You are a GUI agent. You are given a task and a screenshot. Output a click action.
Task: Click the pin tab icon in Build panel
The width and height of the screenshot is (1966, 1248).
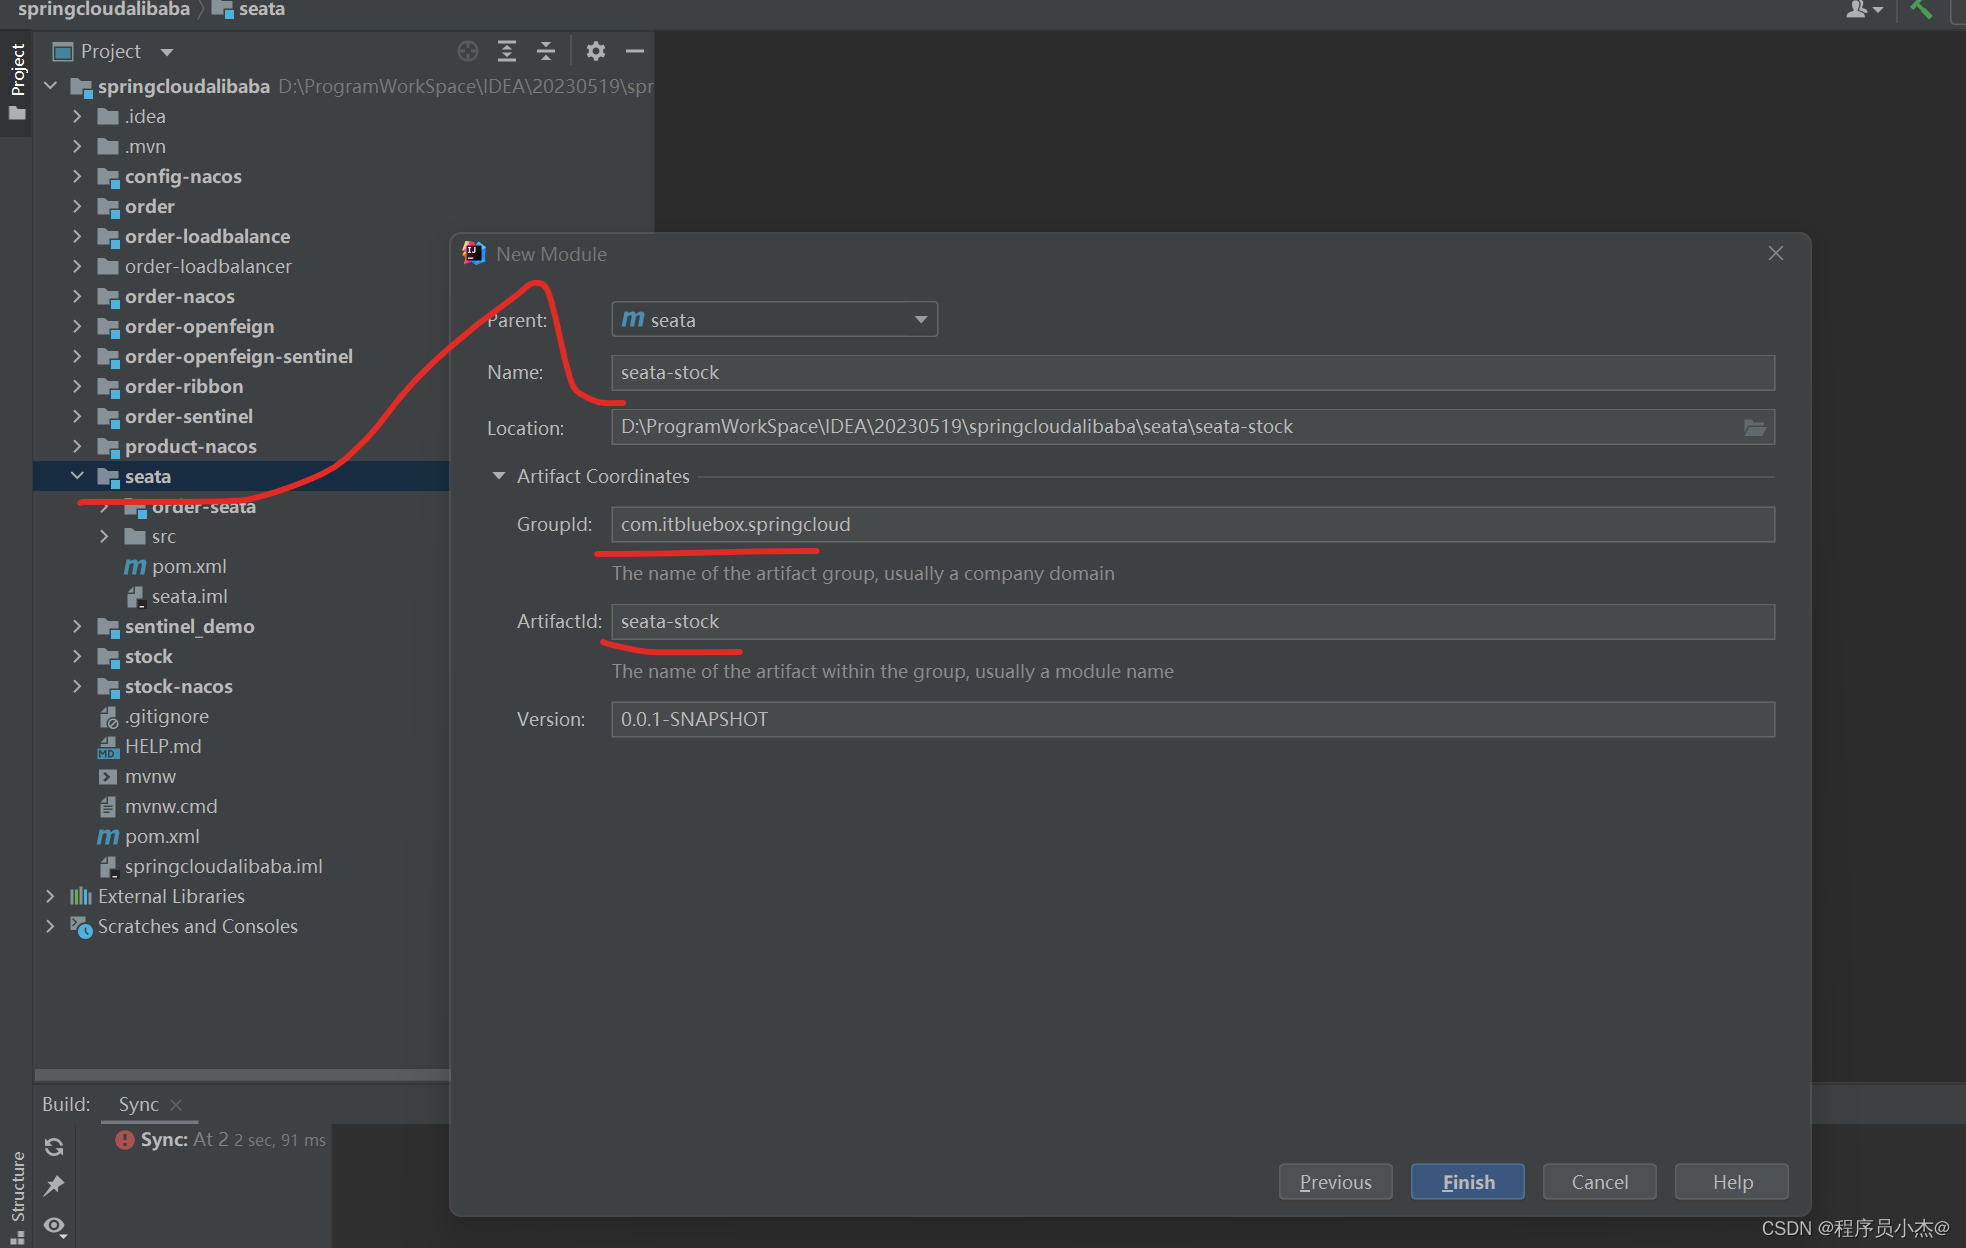(54, 1186)
